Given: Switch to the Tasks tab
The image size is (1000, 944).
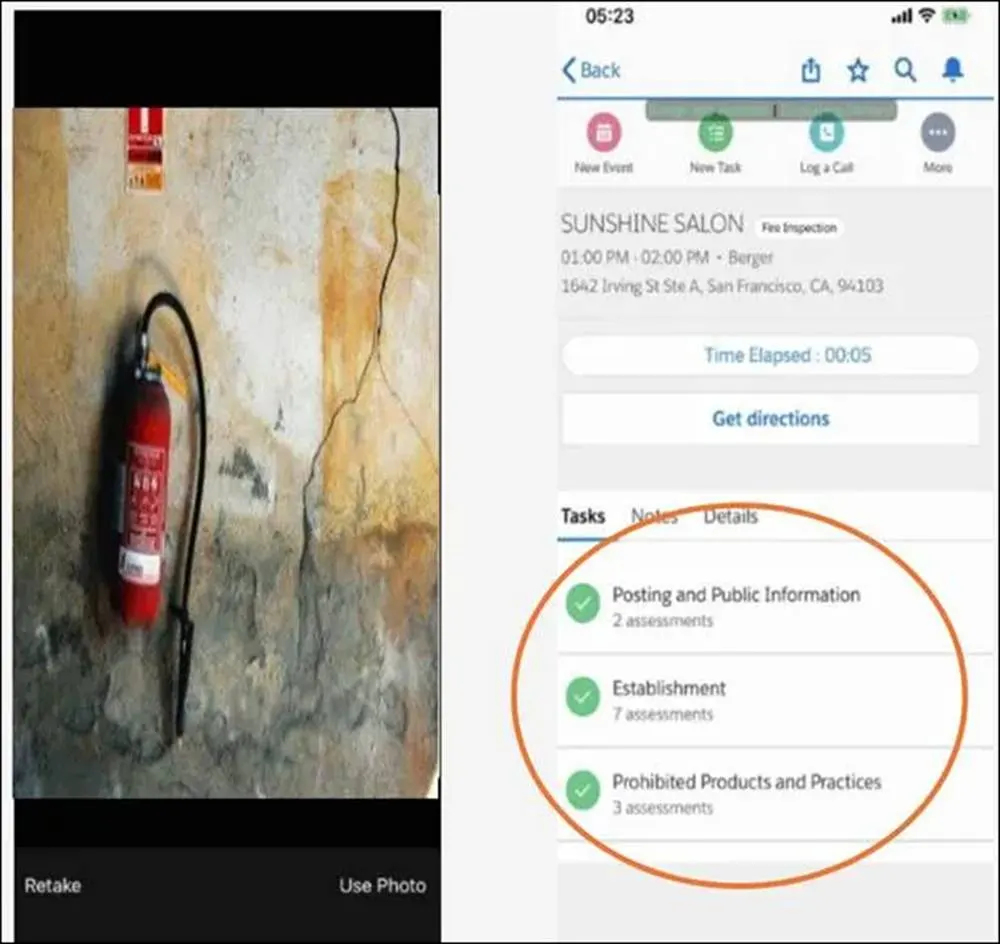Looking at the screenshot, I should click(583, 516).
